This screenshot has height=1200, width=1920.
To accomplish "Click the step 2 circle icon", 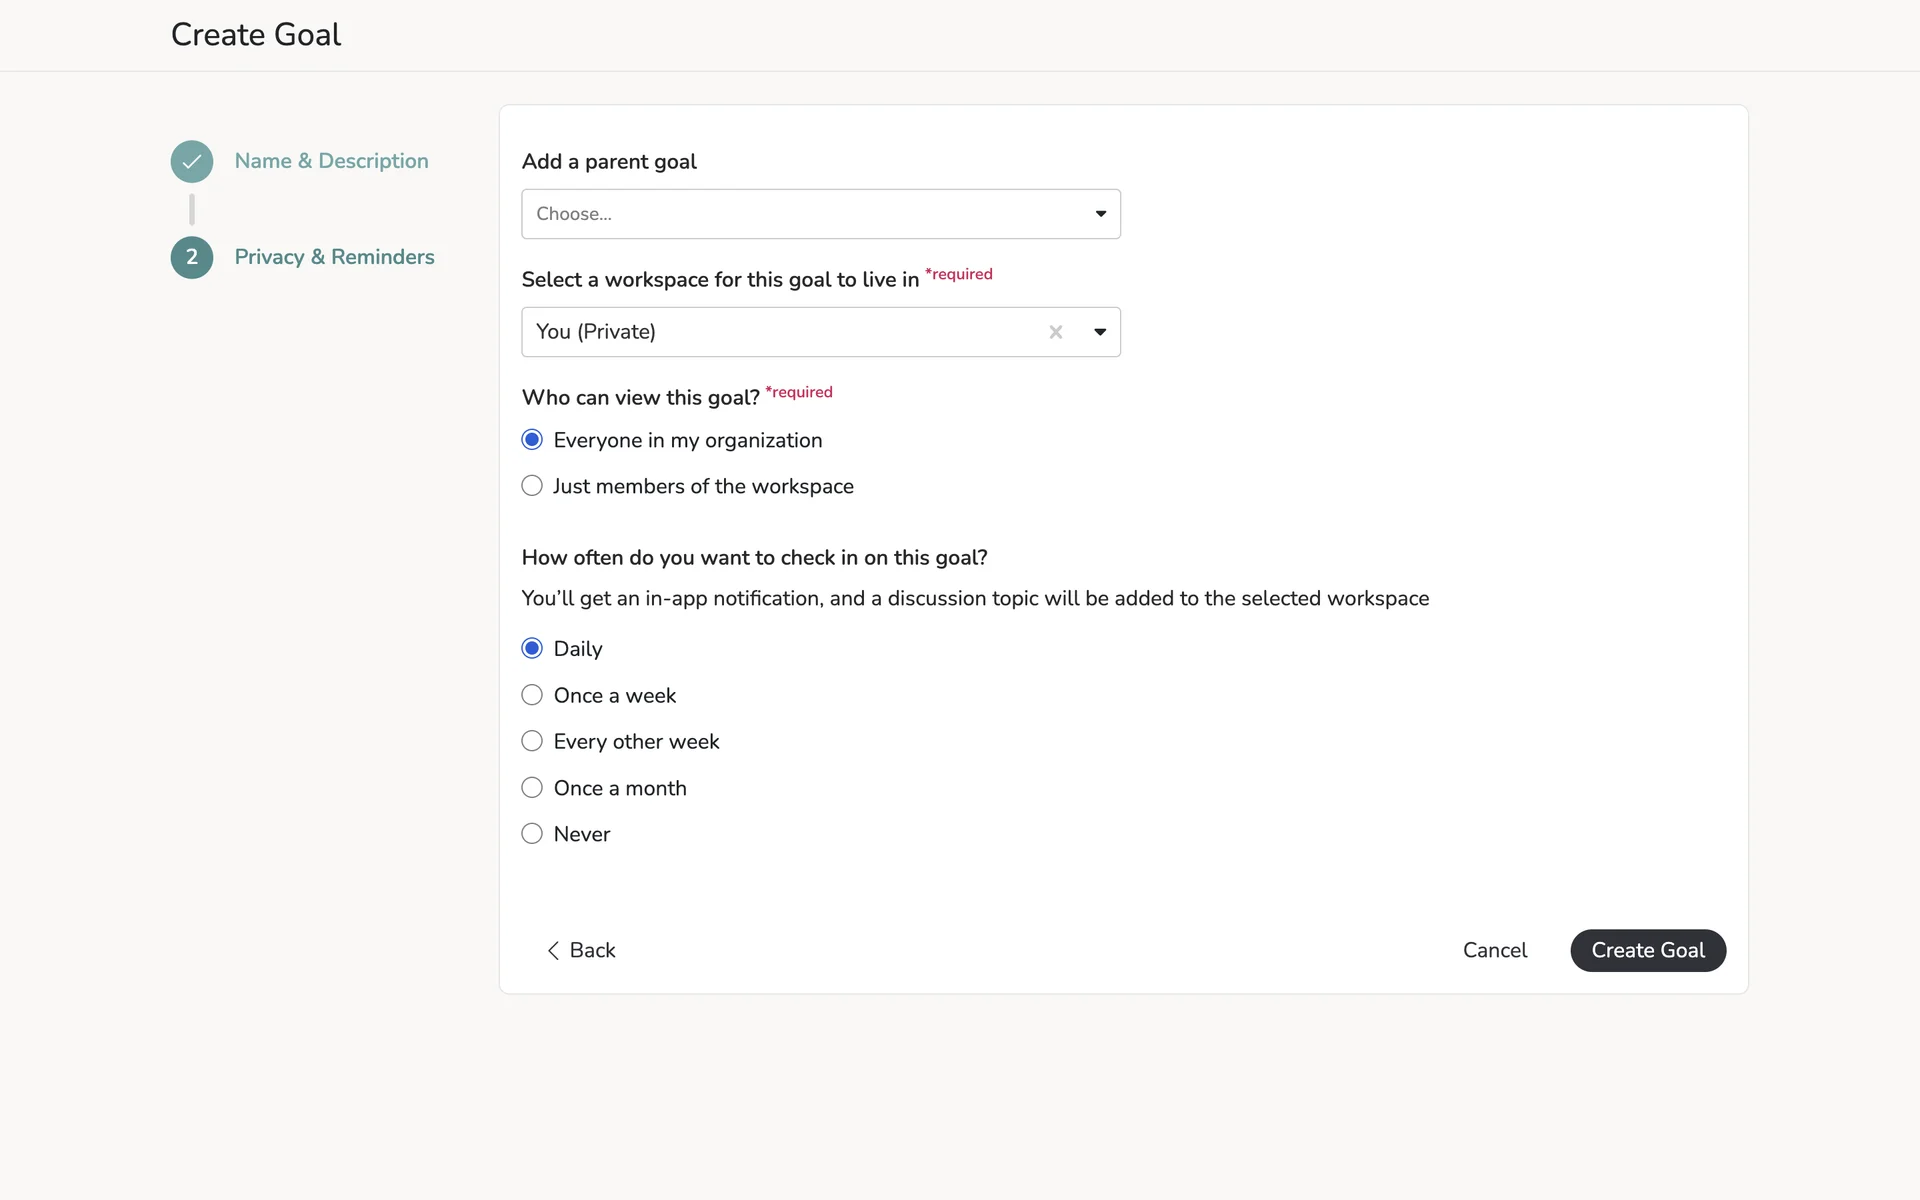I will [x=191, y=257].
